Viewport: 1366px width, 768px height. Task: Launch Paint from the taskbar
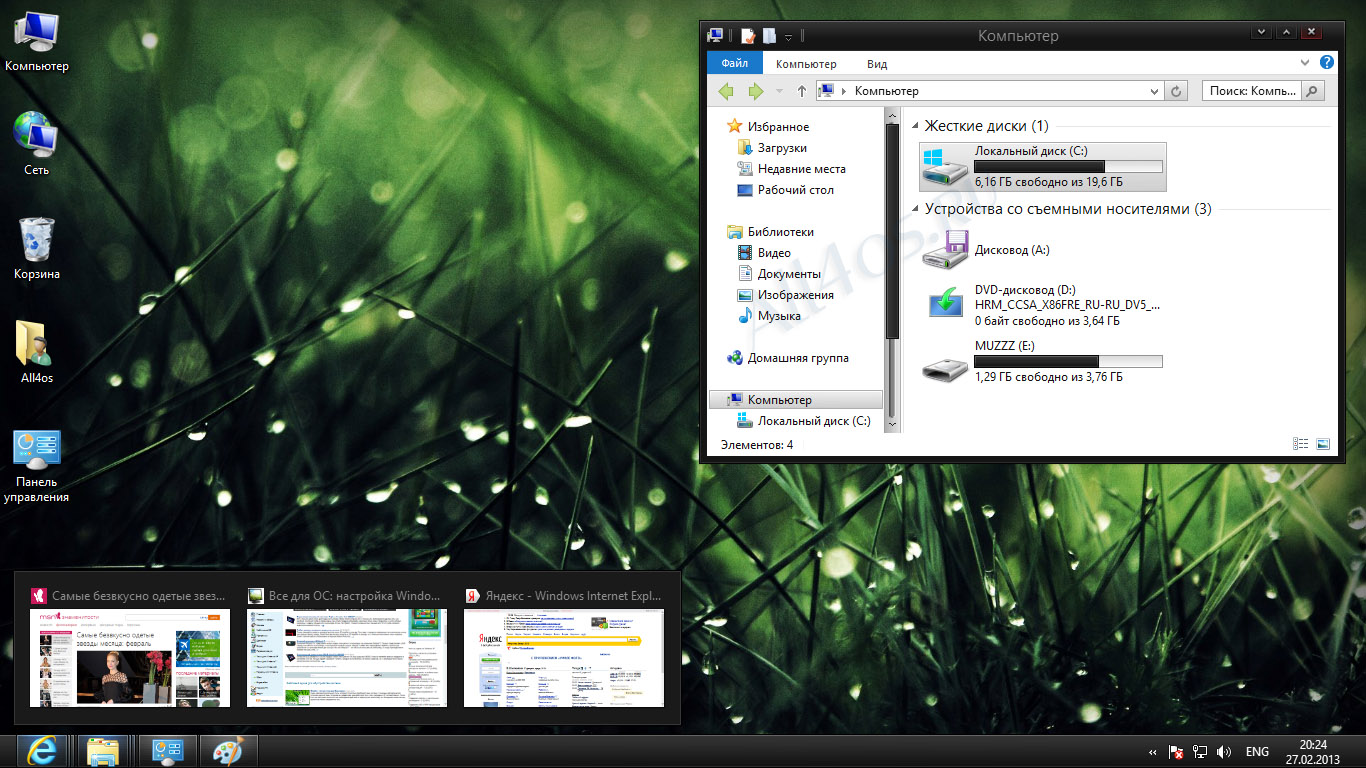228,751
